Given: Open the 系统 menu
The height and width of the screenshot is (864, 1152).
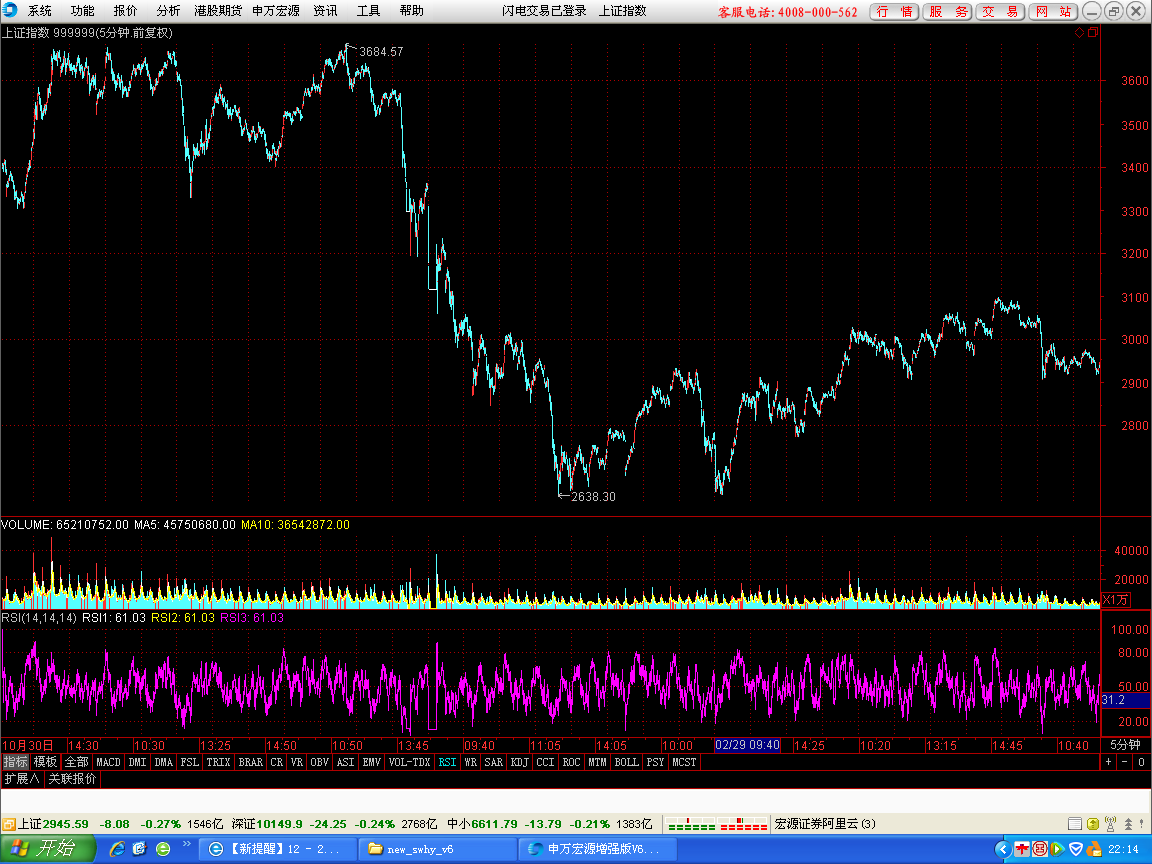Looking at the screenshot, I should (x=40, y=10).
